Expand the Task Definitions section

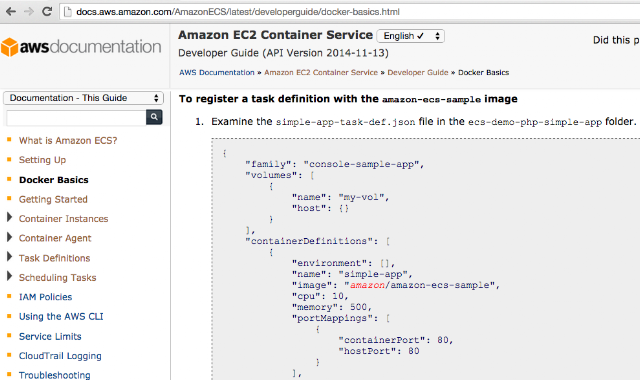coord(9,256)
